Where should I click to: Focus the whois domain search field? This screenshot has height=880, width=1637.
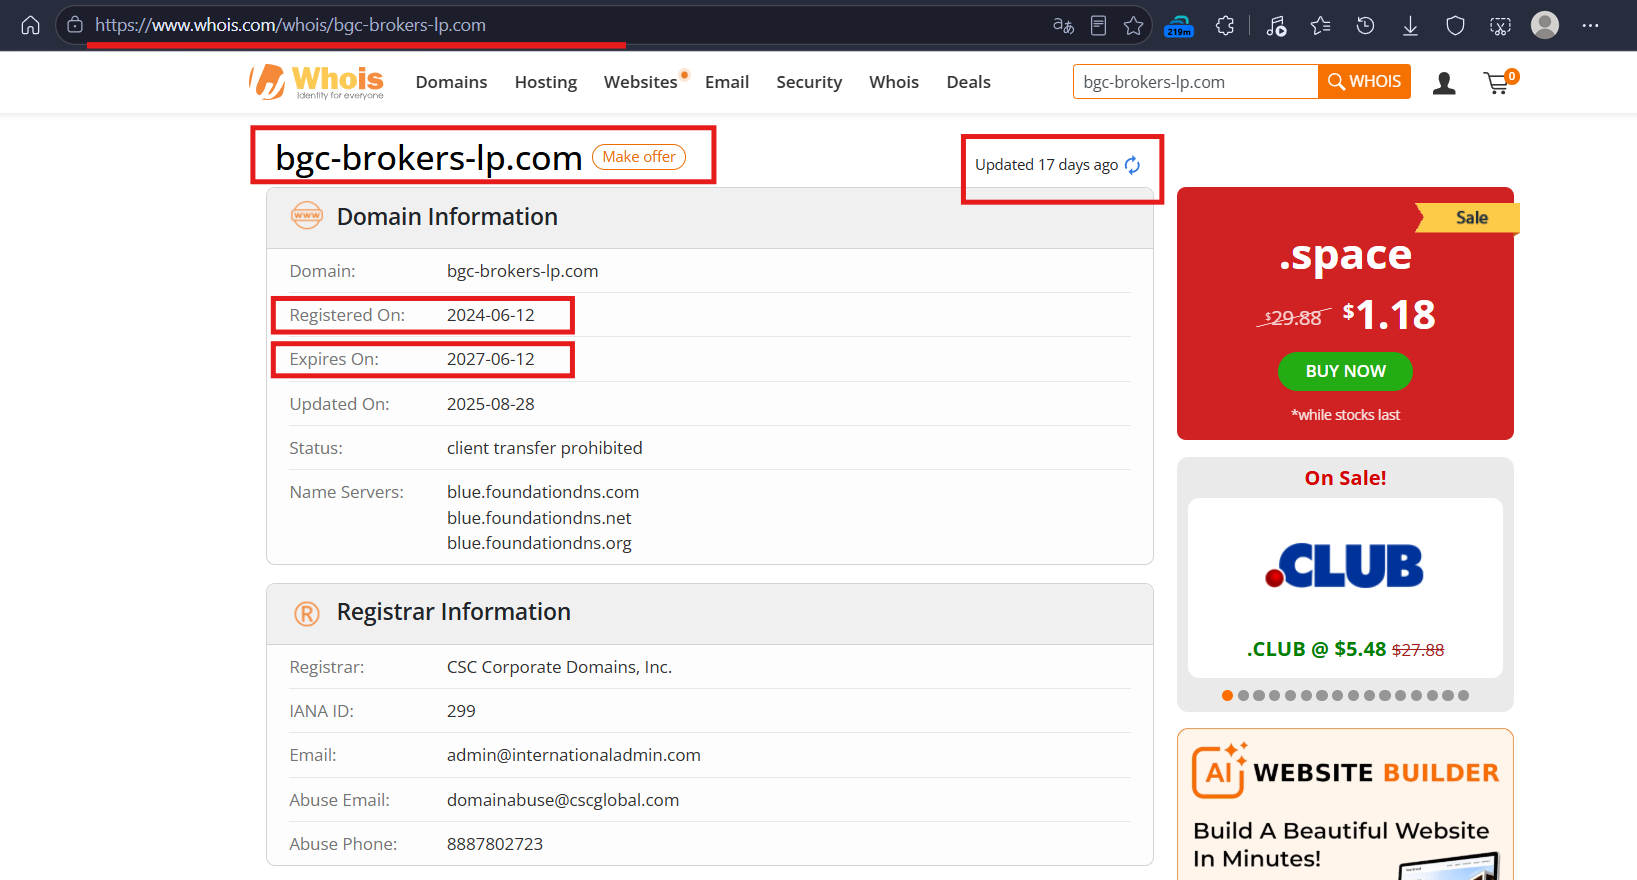[x=1196, y=82]
